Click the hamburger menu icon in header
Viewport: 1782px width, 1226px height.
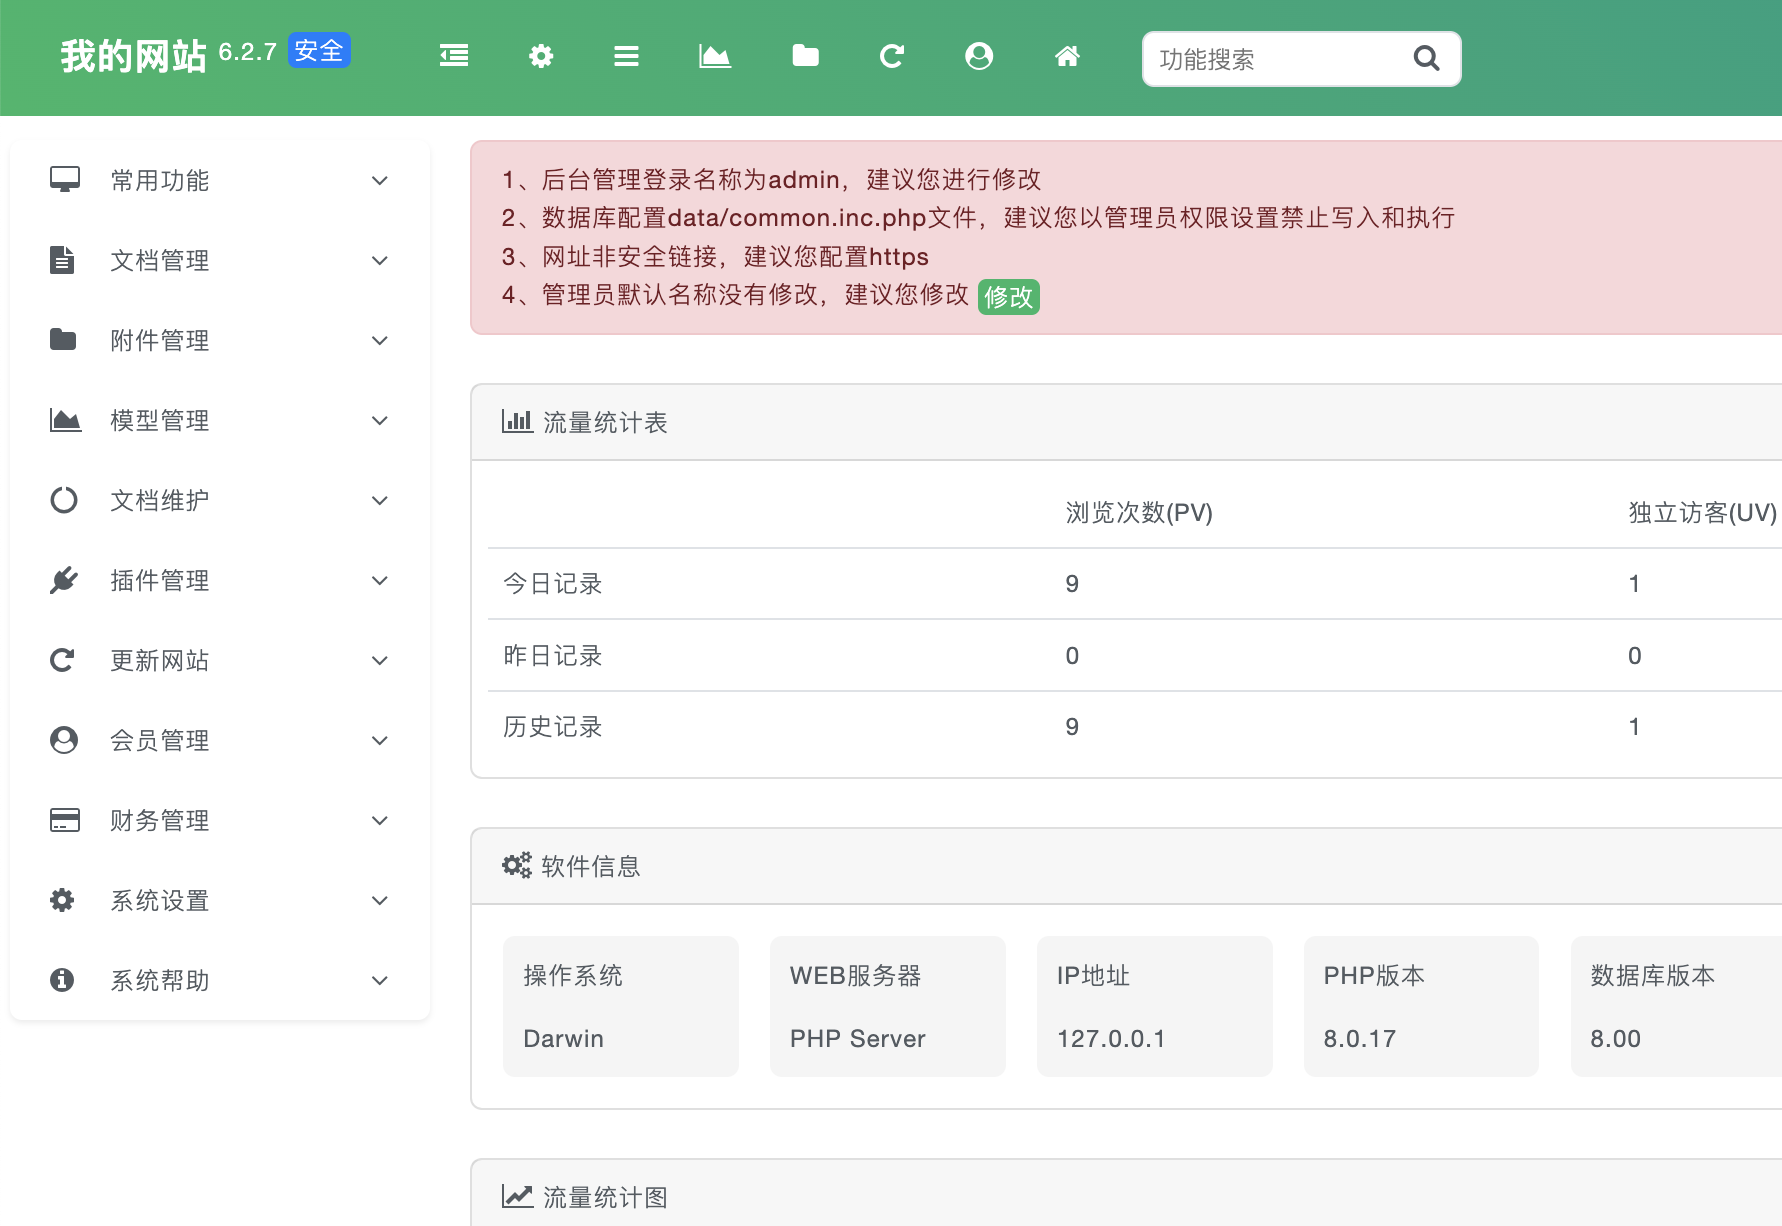[x=627, y=56]
